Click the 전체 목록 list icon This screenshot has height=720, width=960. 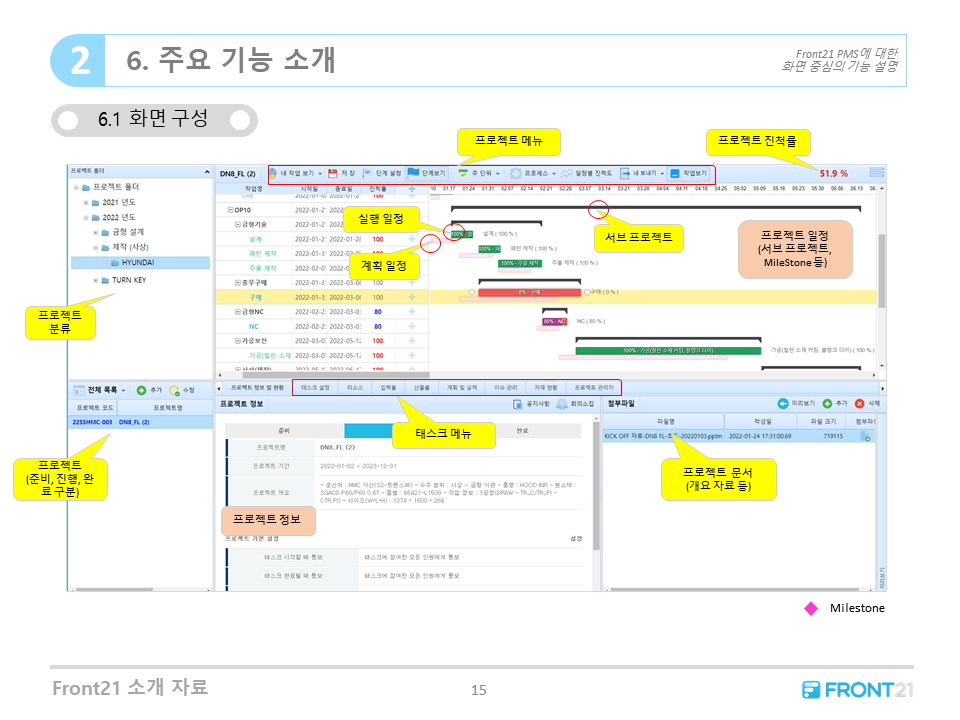pos(79,390)
